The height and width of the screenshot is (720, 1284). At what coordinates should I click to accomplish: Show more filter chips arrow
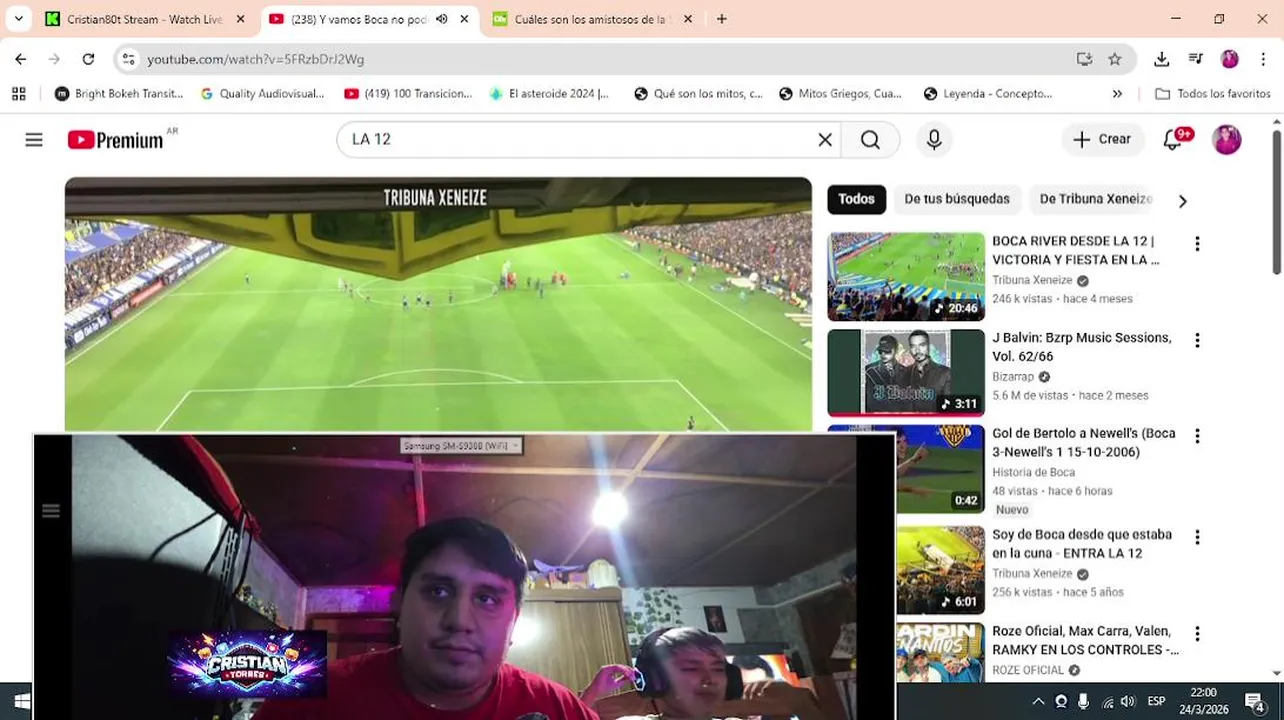(1182, 201)
